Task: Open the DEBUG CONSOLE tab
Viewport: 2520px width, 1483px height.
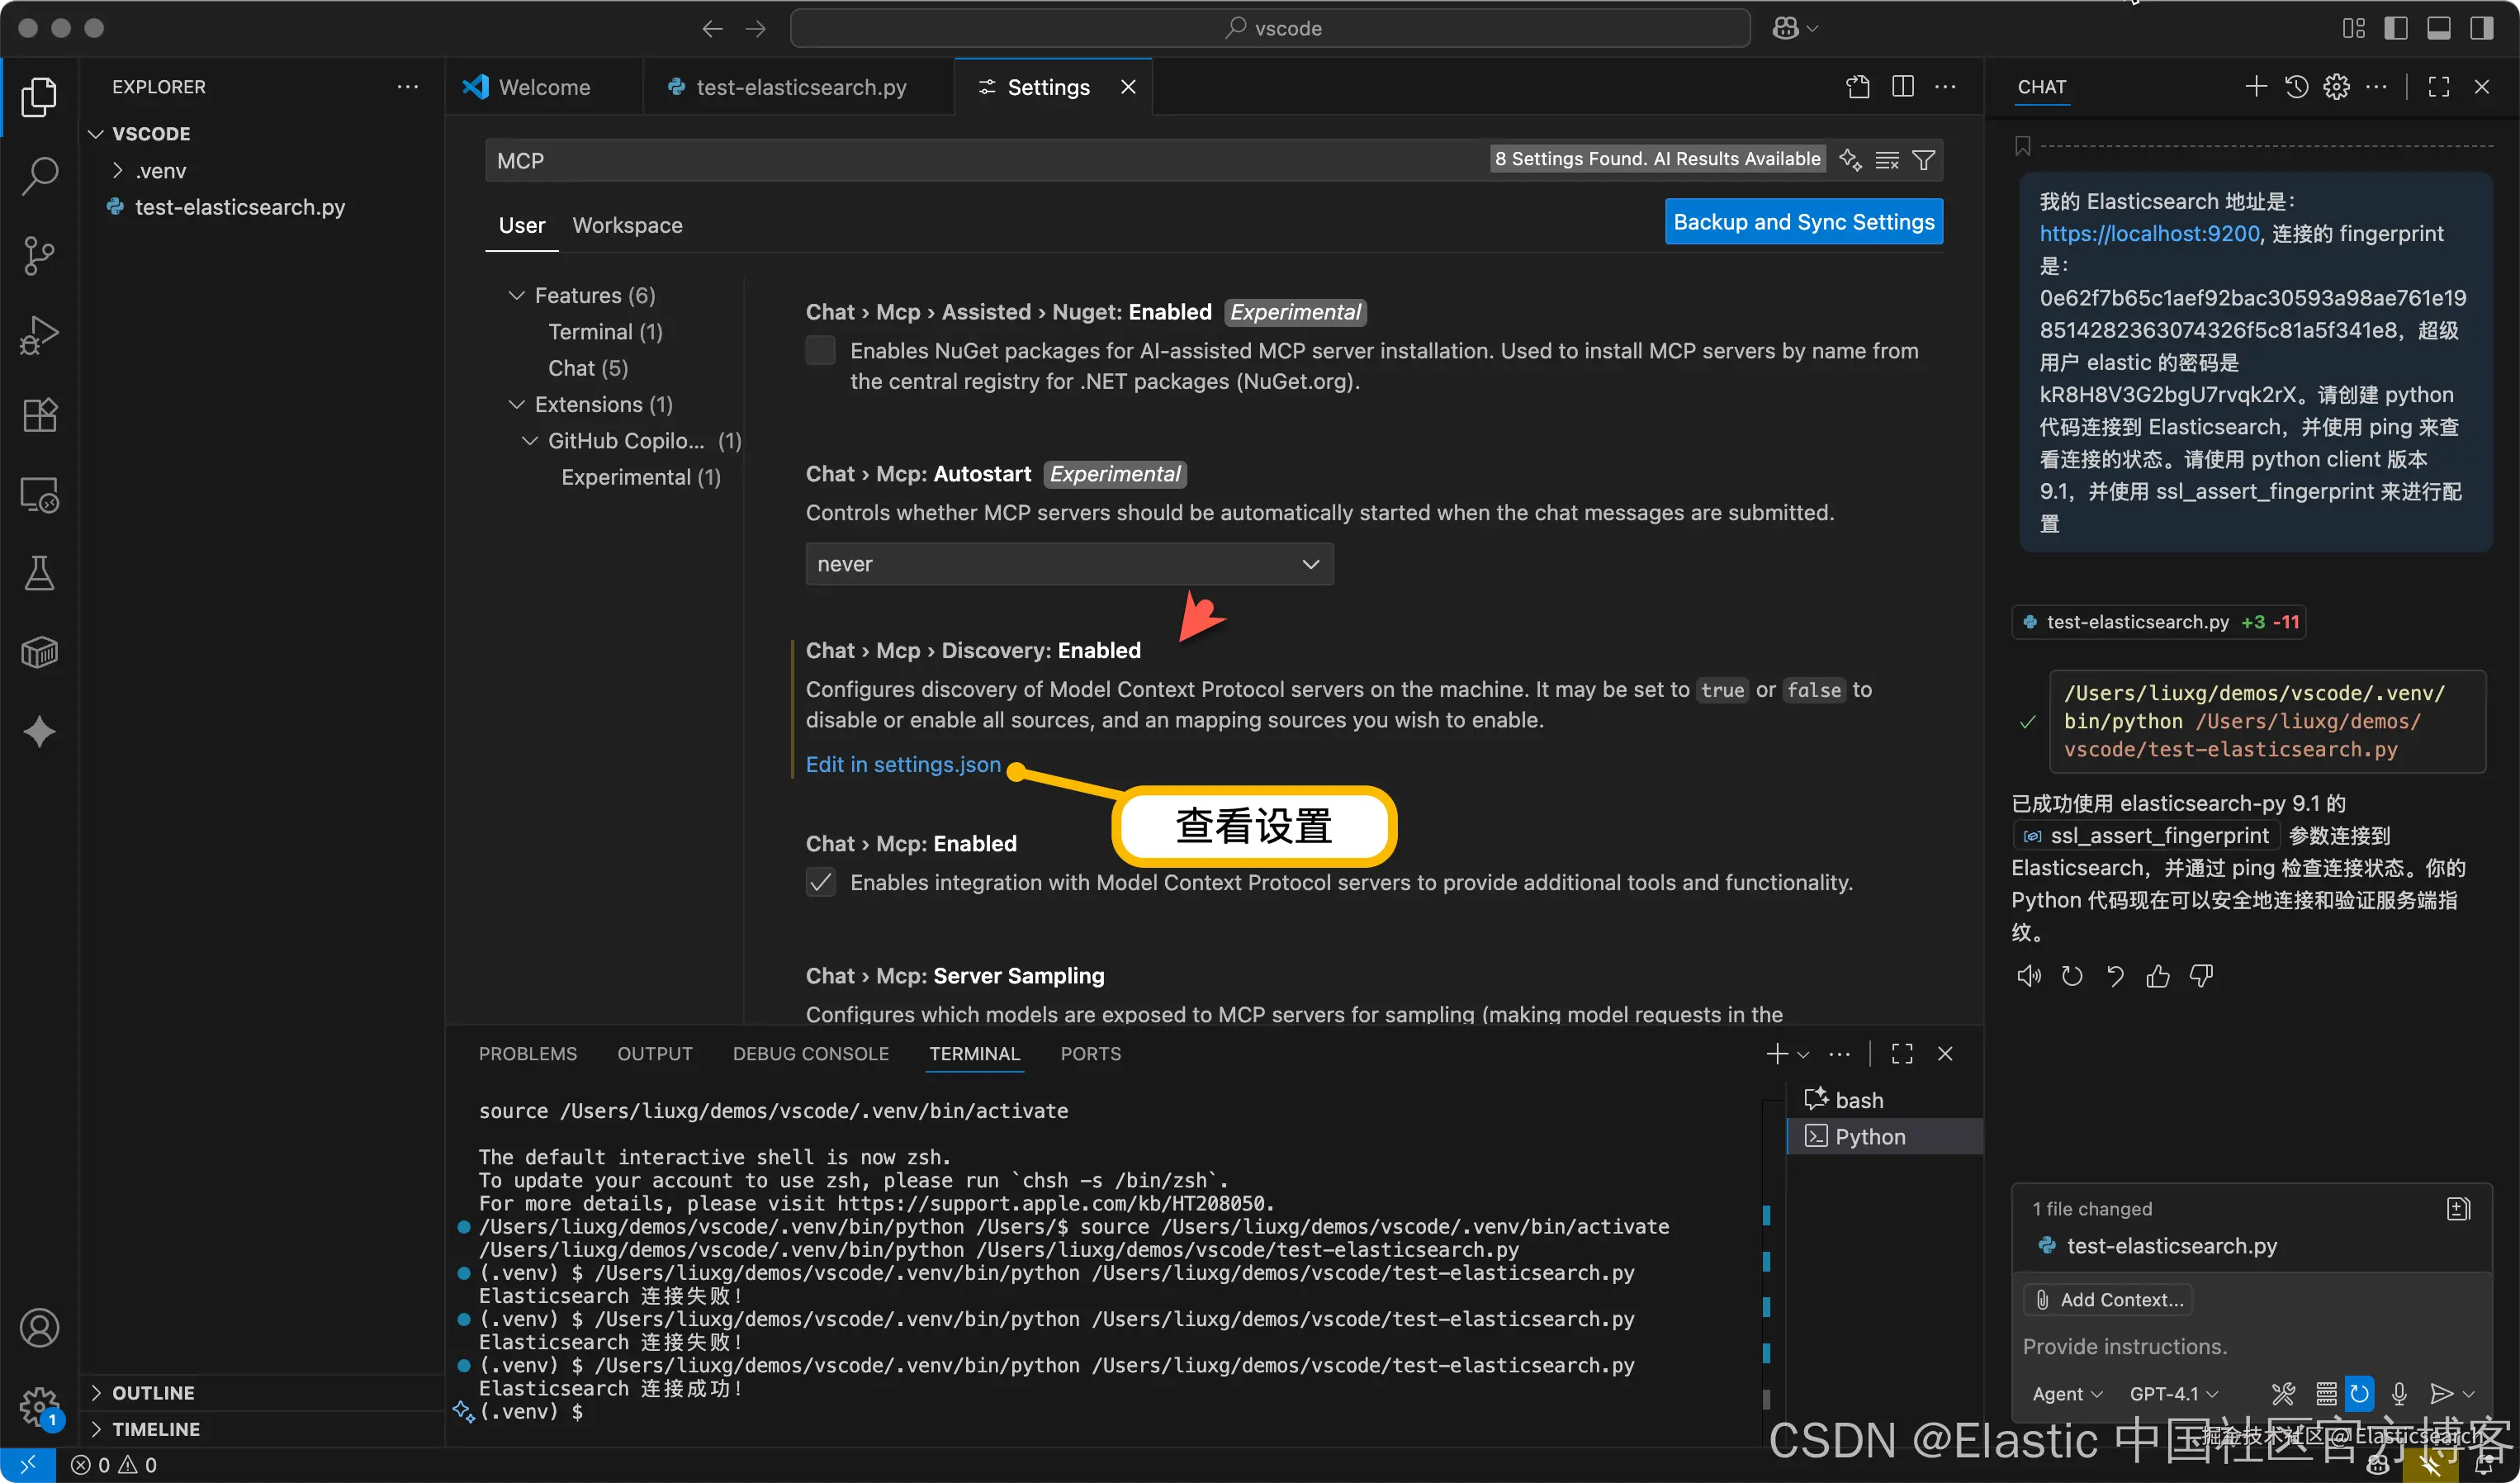Action: coord(811,1053)
